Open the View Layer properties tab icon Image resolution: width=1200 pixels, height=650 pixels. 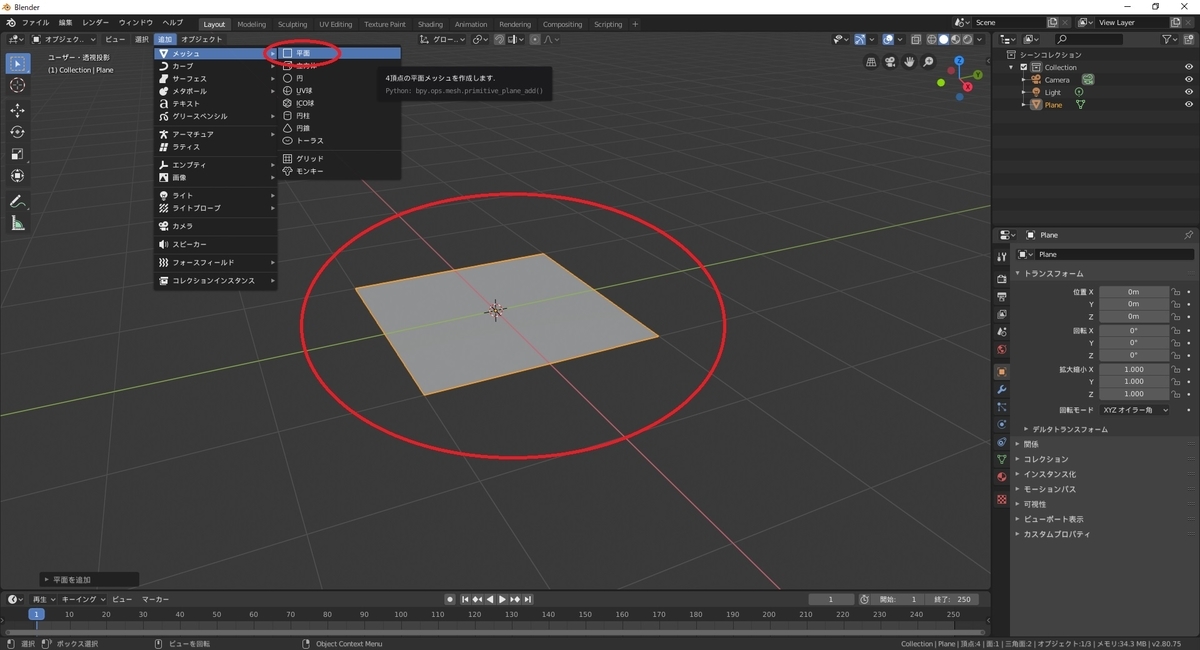pos(1002,314)
